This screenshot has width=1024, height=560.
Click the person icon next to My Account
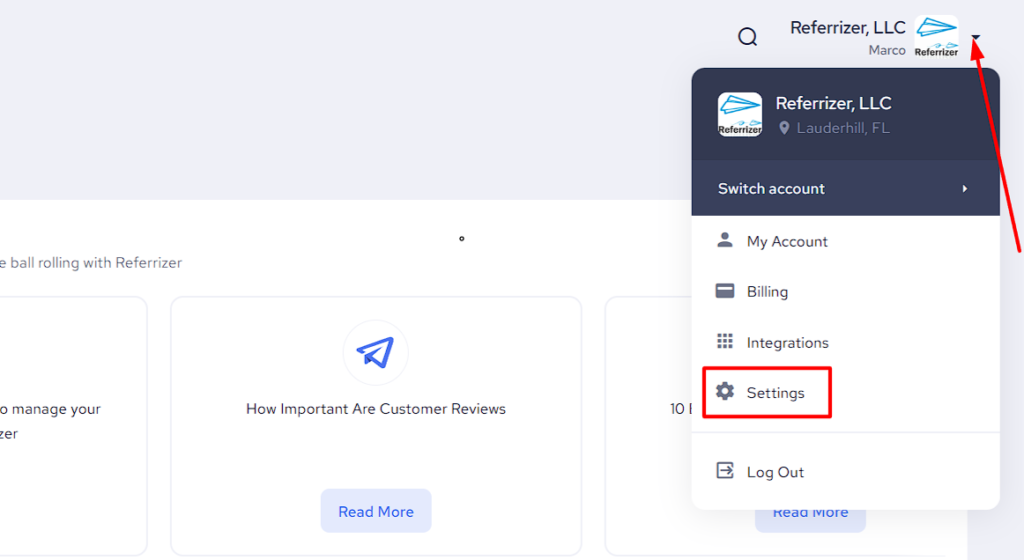725,241
